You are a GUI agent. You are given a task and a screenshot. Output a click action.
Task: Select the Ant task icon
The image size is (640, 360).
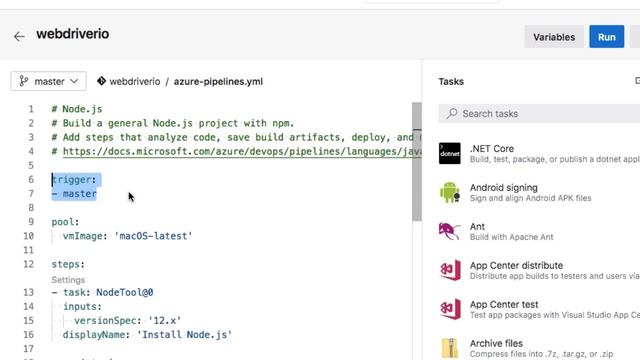coord(449,231)
